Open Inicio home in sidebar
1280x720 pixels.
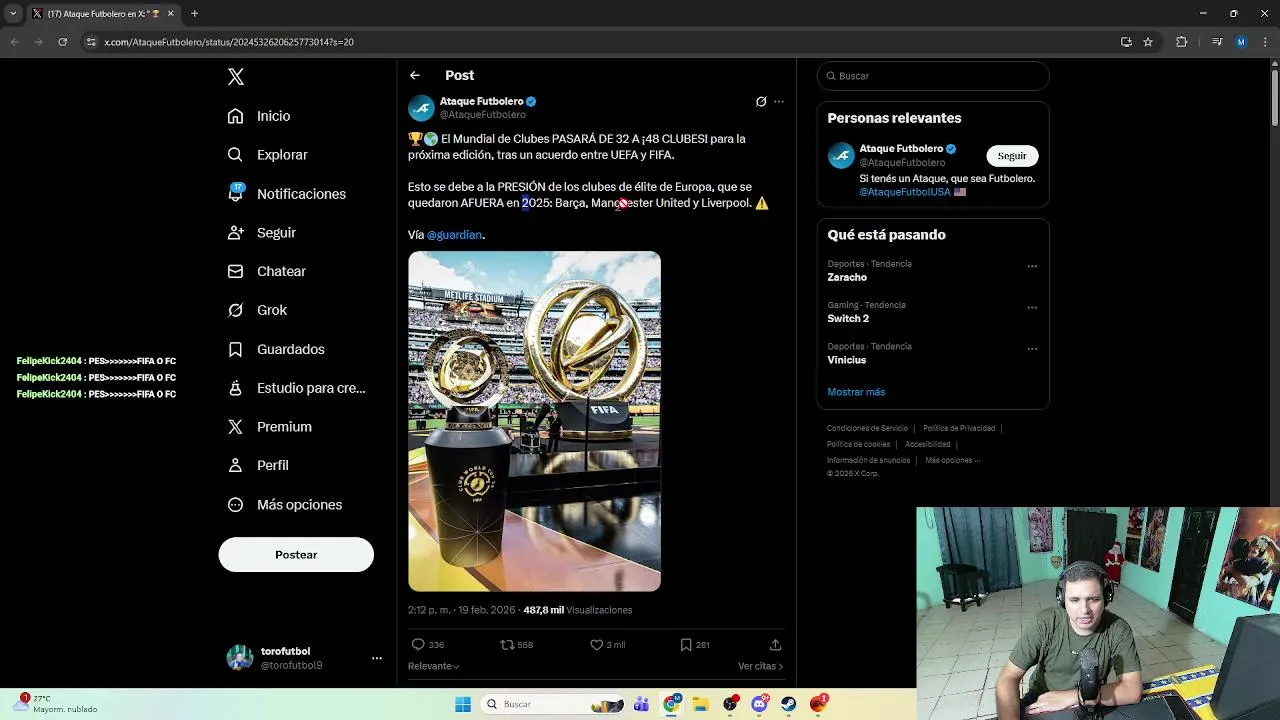[x=259, y=116]
